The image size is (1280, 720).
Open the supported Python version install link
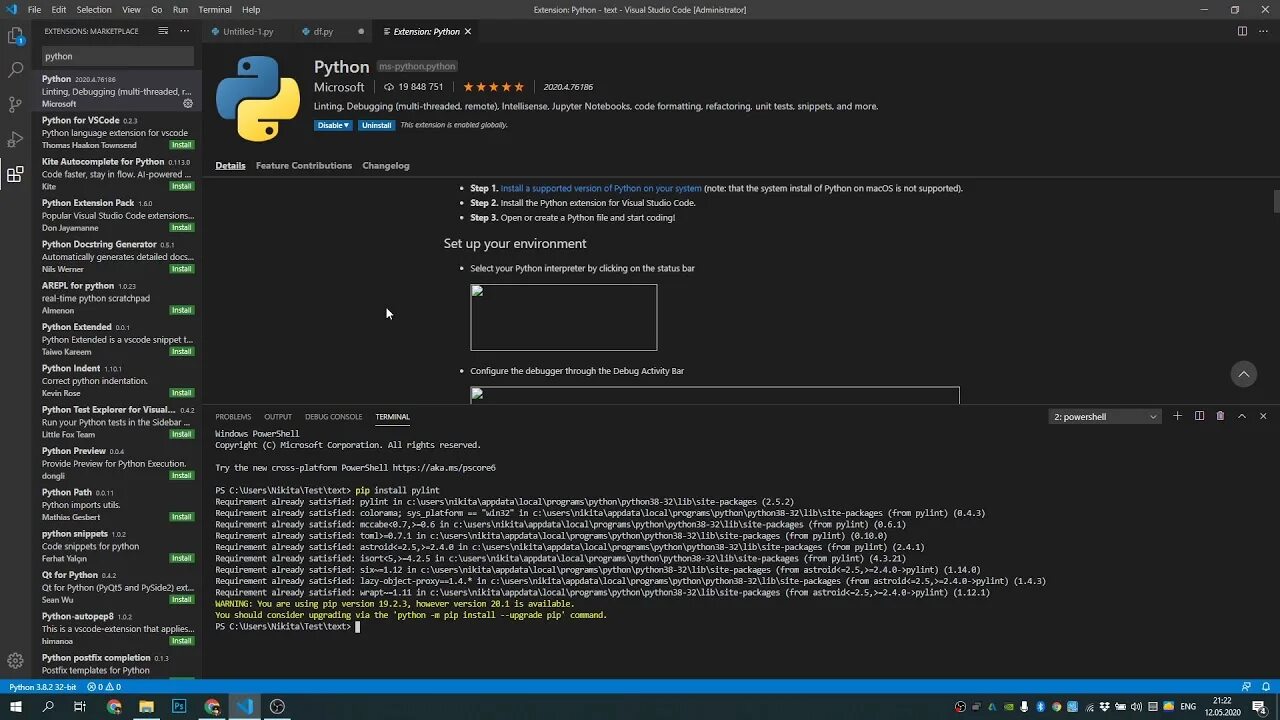click(601, 188)
